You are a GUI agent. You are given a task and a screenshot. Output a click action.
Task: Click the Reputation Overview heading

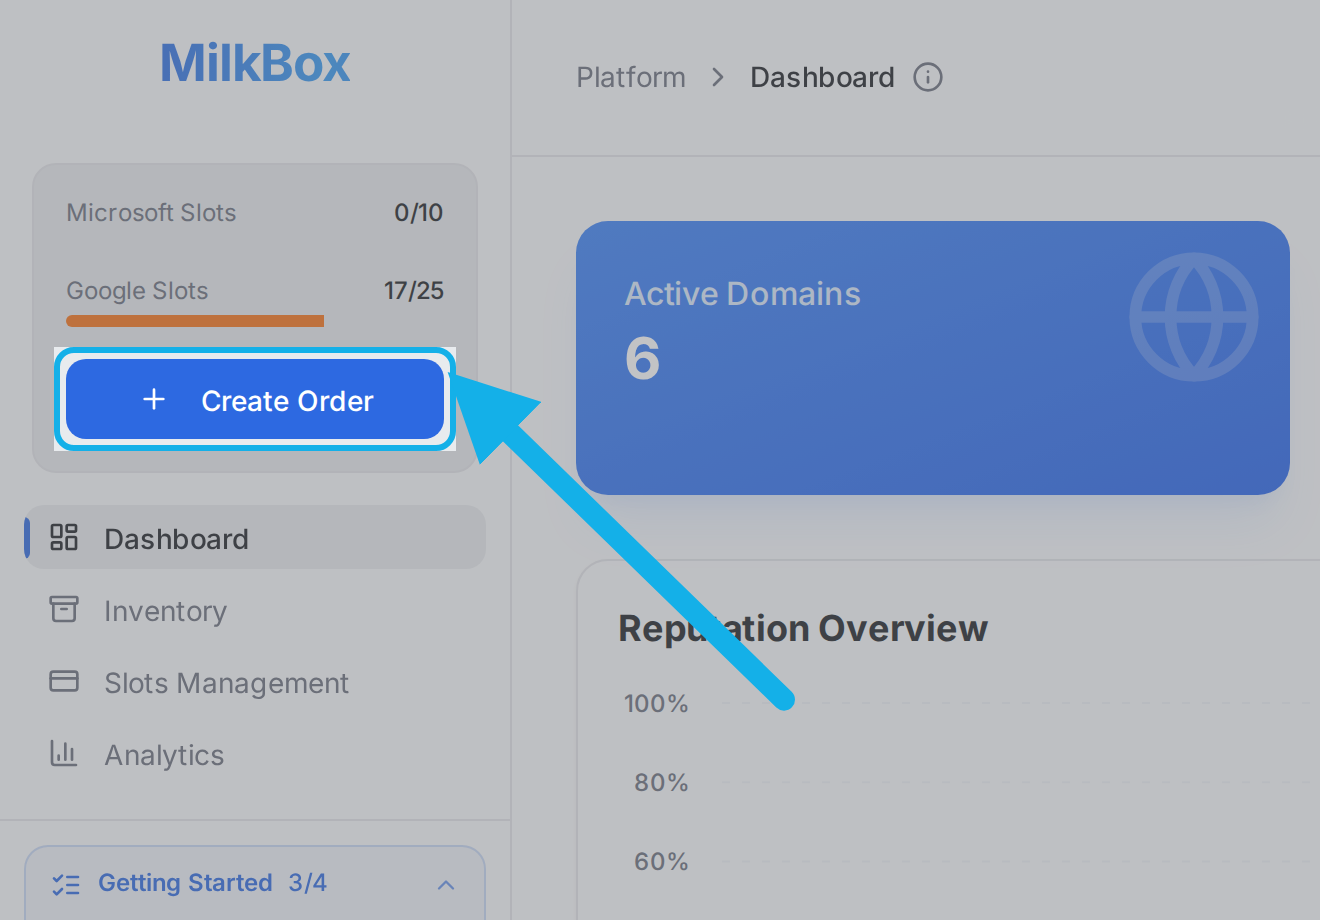(803, 628)
